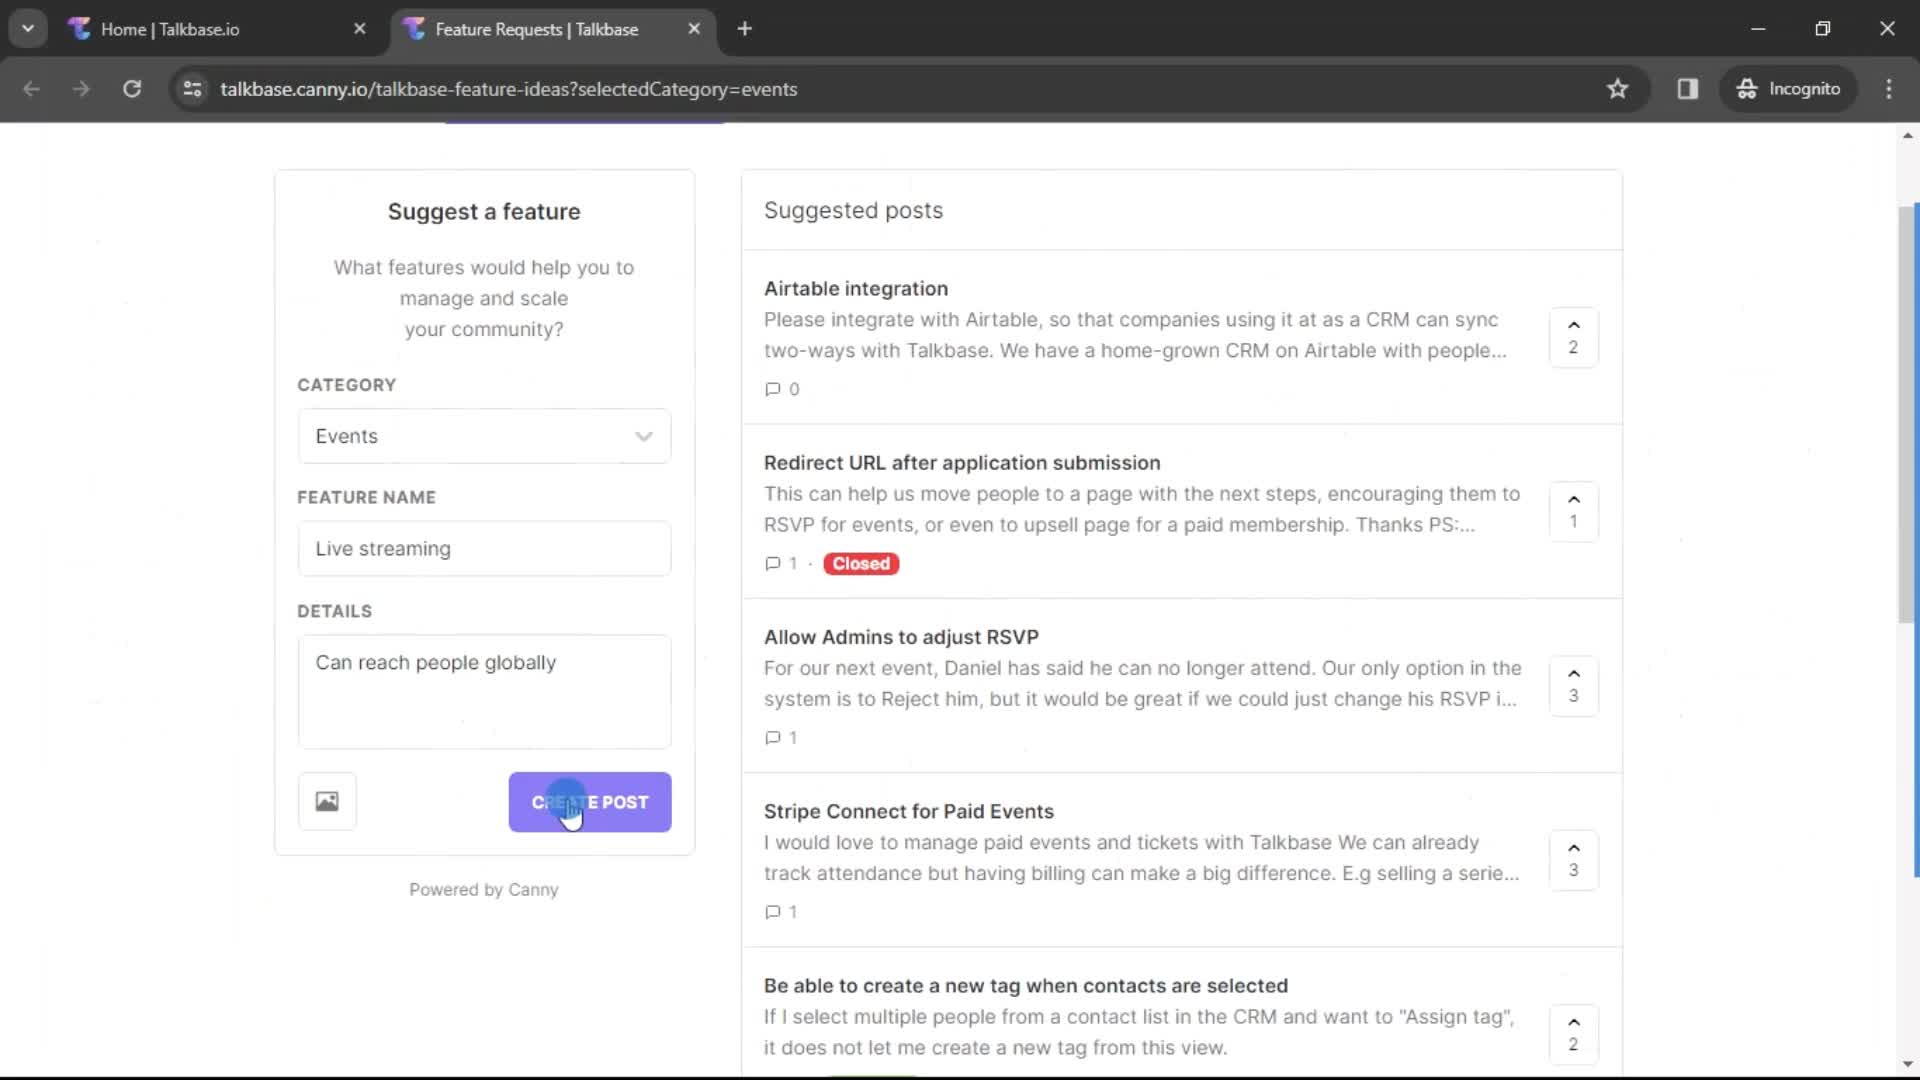Viewport: 1920px width, 1080px height.
Task: Click the Feature Requests tab in the browser
Action: point(537,28)
